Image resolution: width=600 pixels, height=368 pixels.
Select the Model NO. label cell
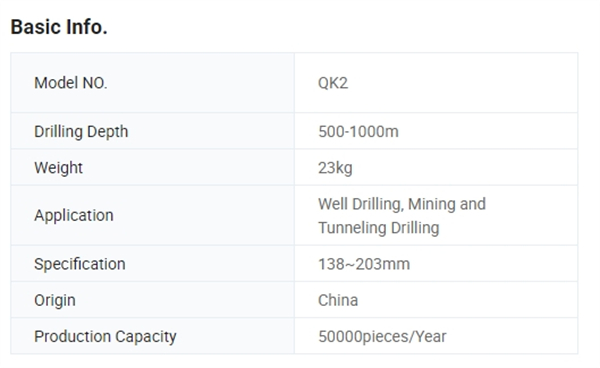153,83
